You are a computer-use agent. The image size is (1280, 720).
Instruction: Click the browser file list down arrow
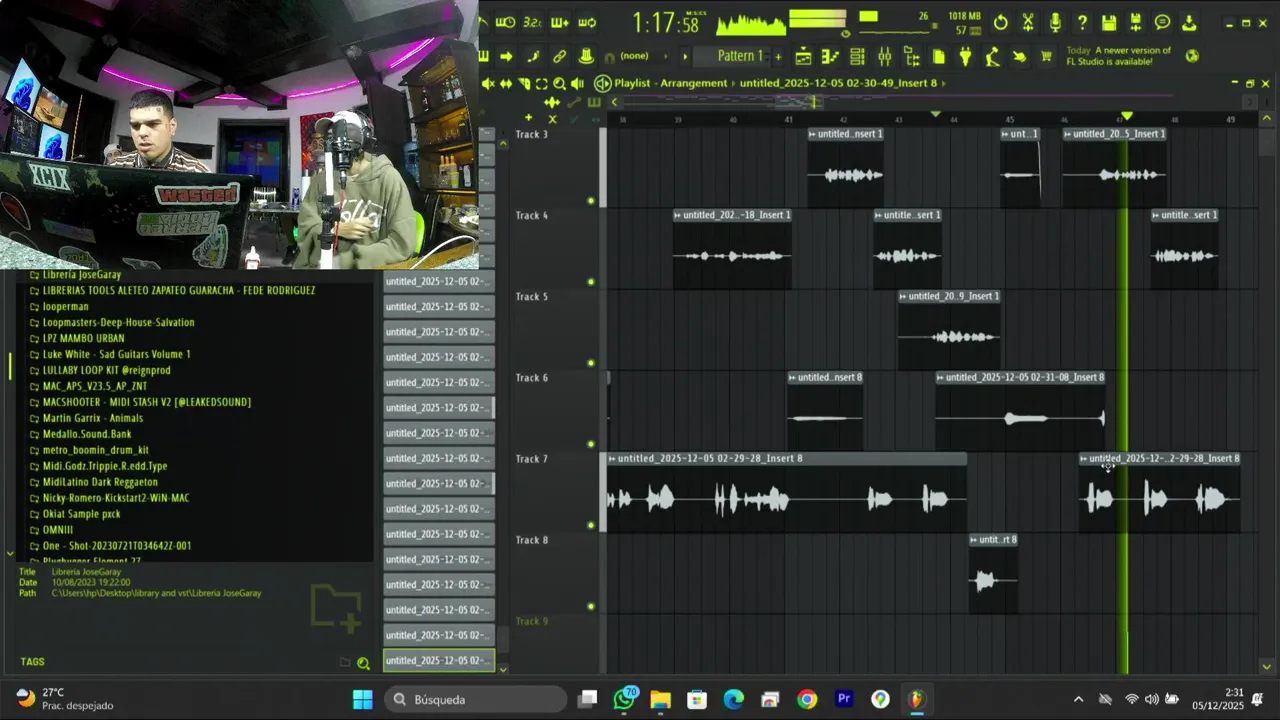tap(503, 669)
